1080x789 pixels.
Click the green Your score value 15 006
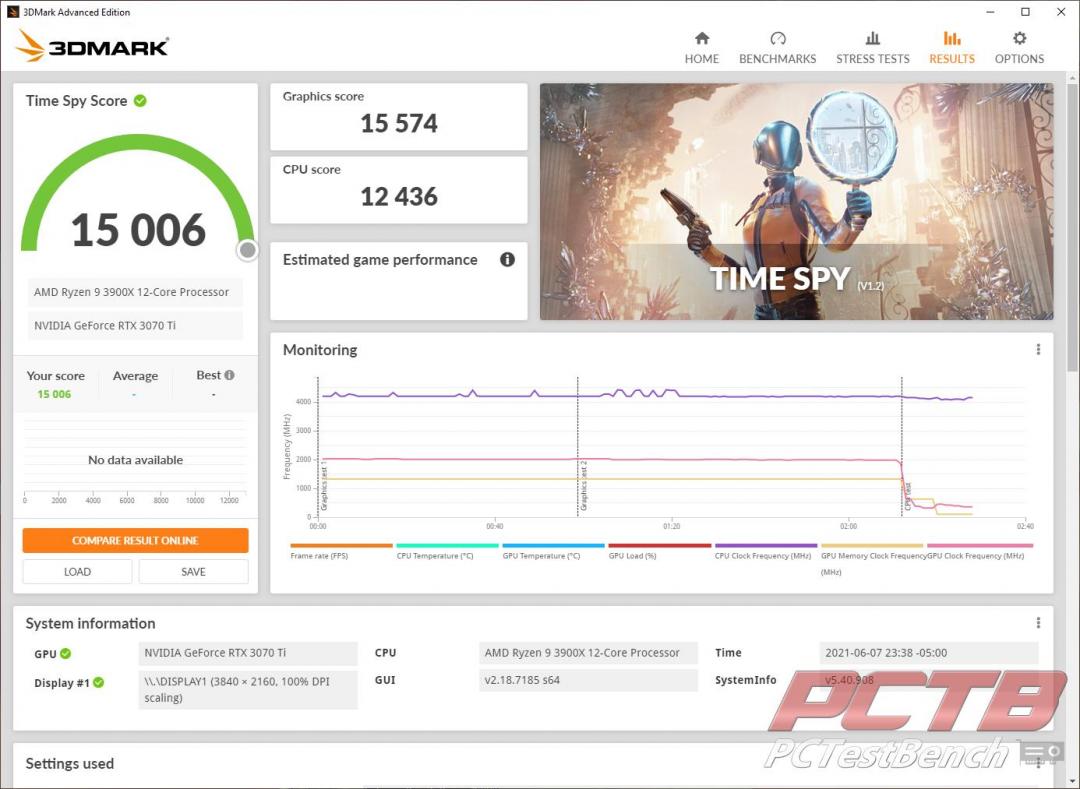(54, 394)
